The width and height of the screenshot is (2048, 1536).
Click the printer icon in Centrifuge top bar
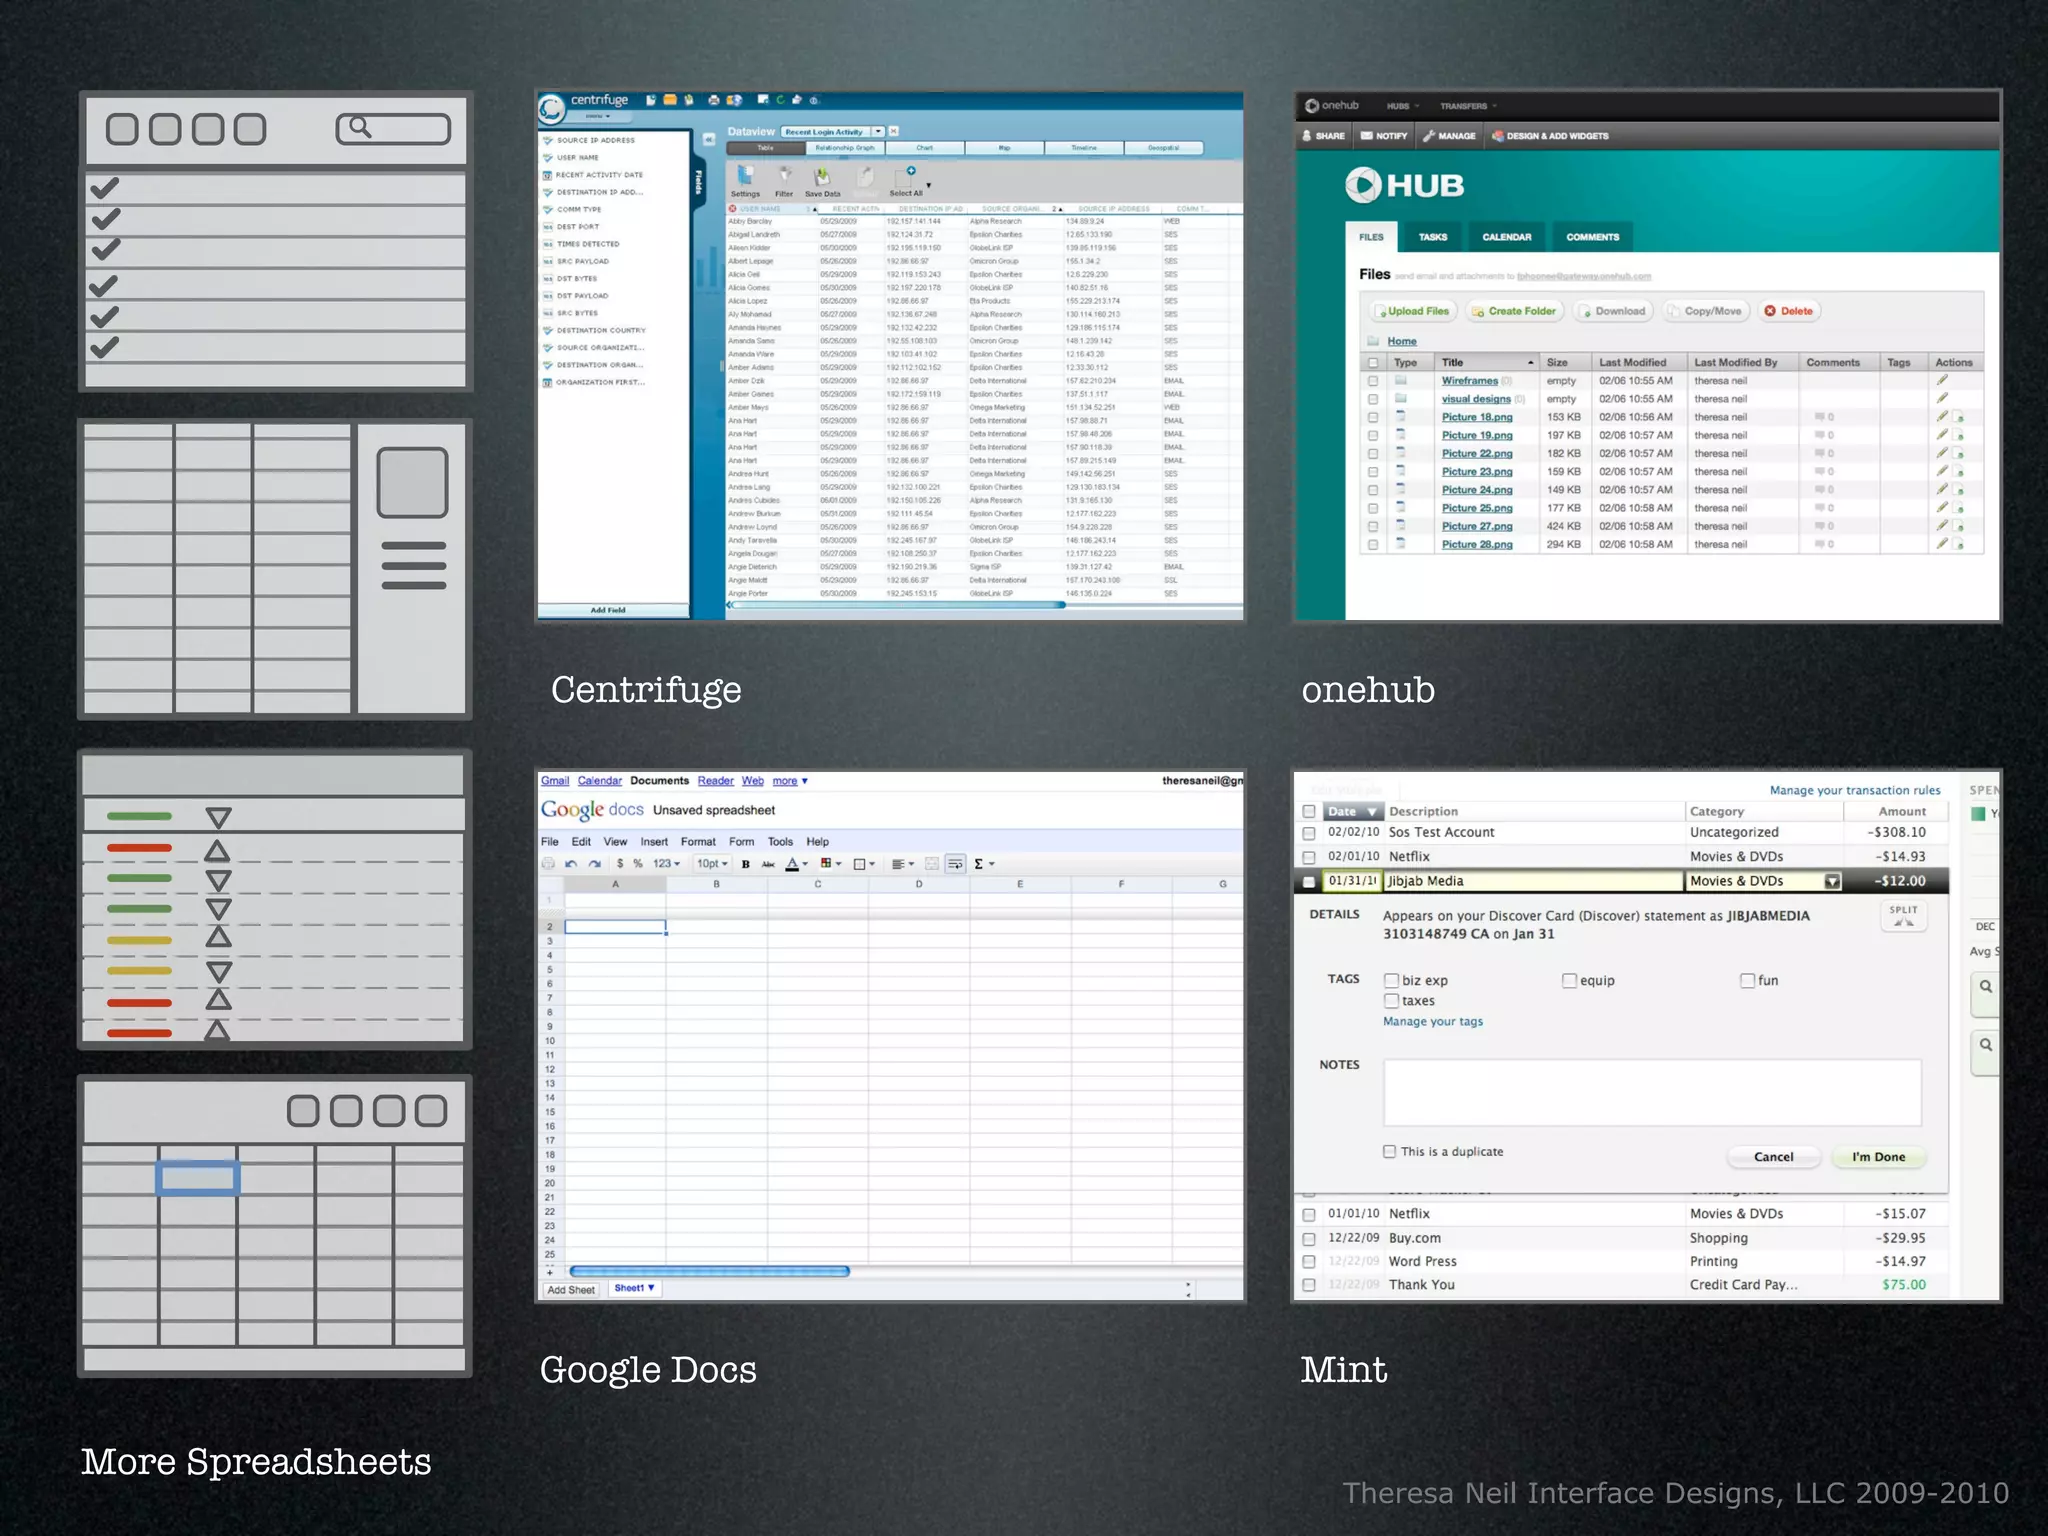point(713,100)
